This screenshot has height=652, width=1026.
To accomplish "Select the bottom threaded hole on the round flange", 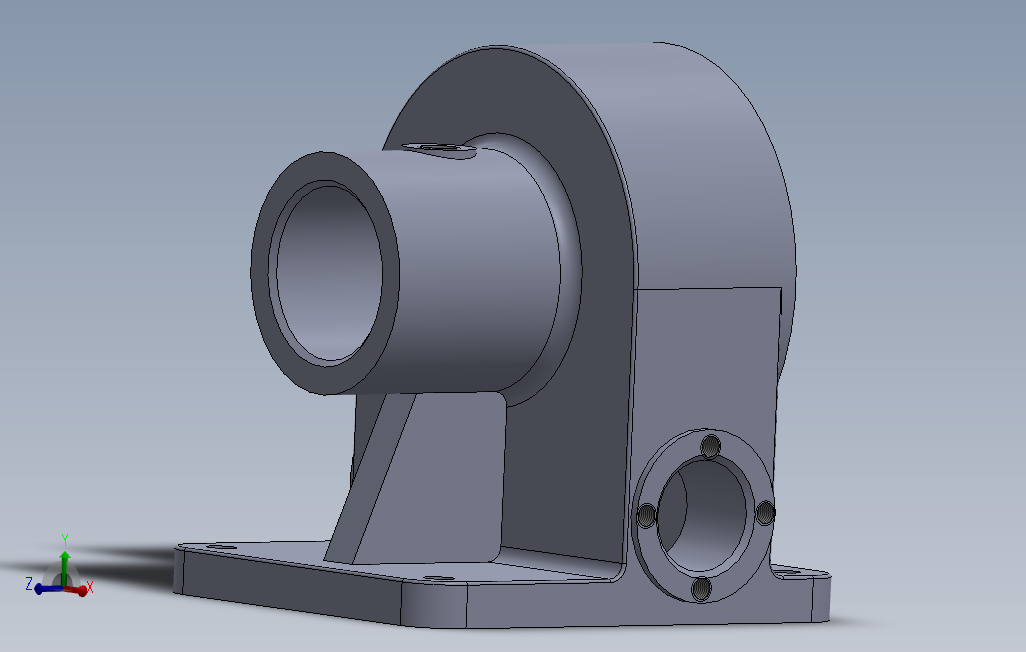I will point(701,589).
